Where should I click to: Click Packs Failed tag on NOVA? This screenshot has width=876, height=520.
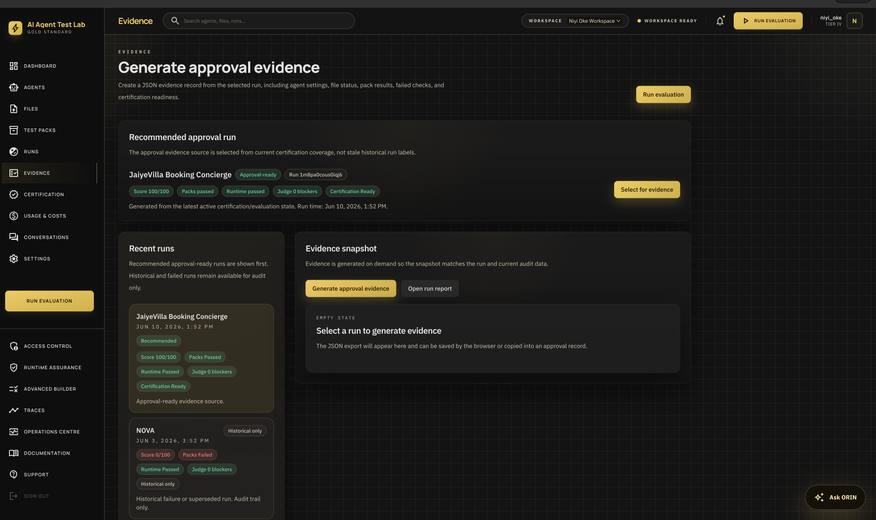point(197,455)
